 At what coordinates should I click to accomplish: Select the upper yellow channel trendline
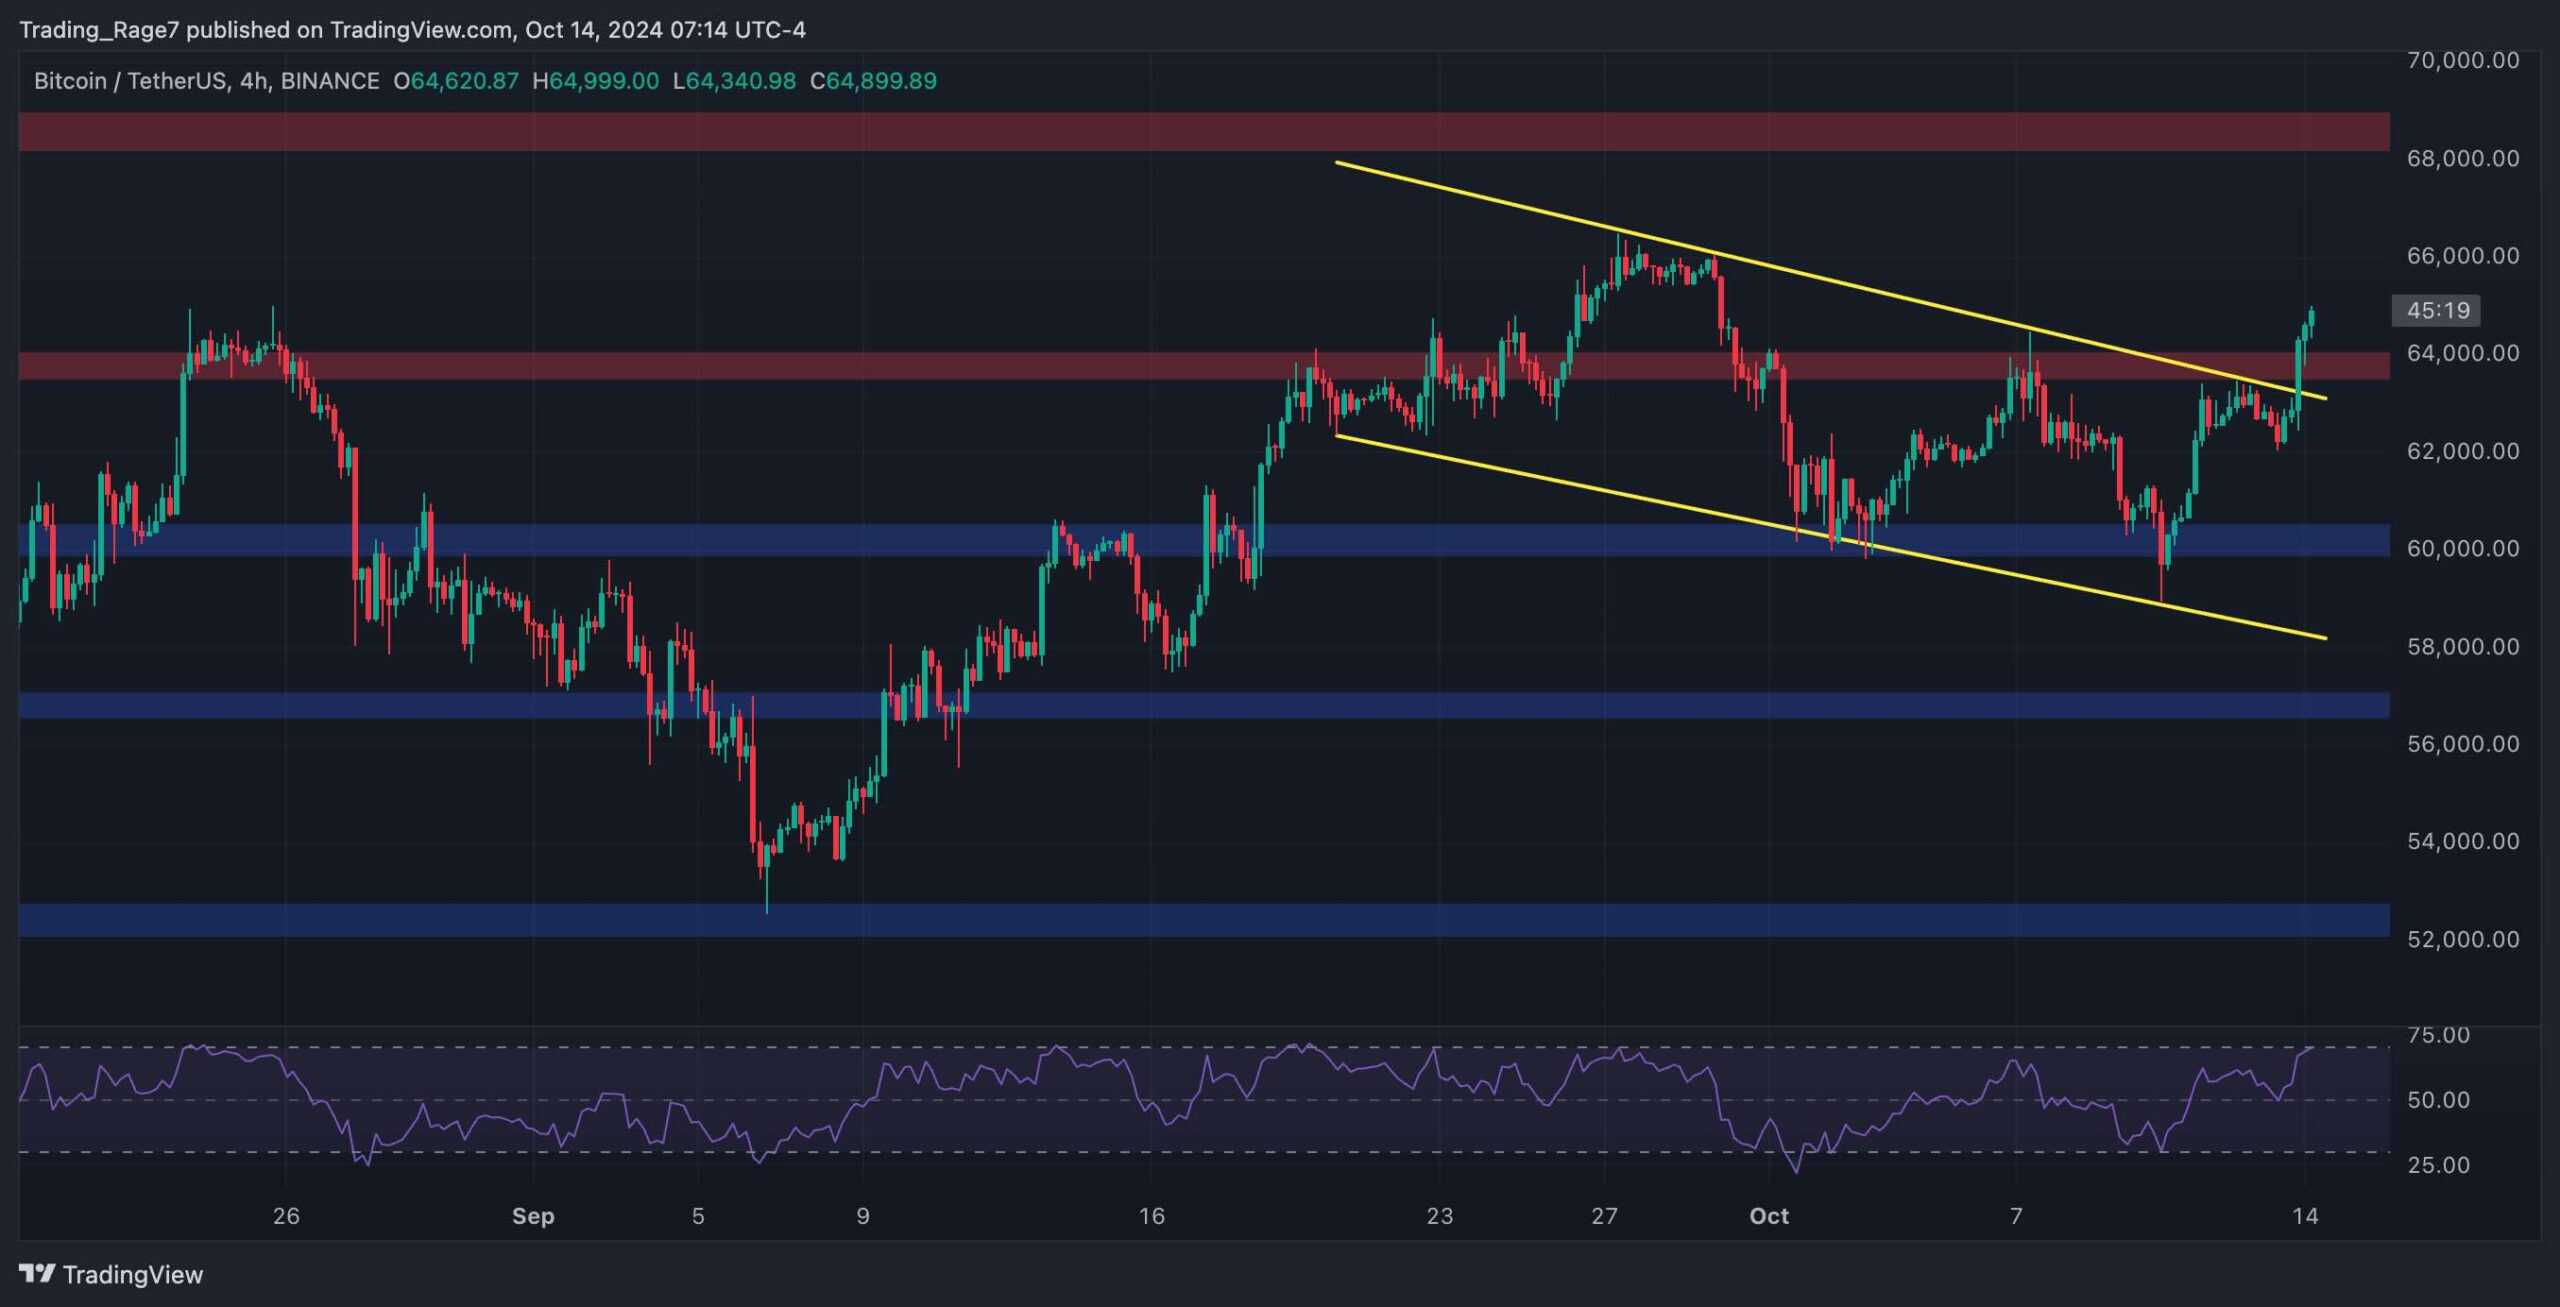click(x=1830, y=280)
